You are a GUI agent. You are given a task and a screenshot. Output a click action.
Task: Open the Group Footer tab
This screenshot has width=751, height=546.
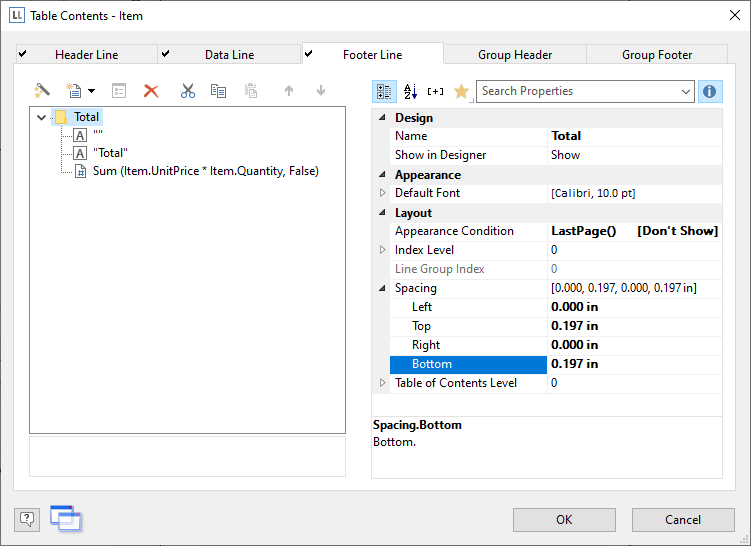[656, 55]
